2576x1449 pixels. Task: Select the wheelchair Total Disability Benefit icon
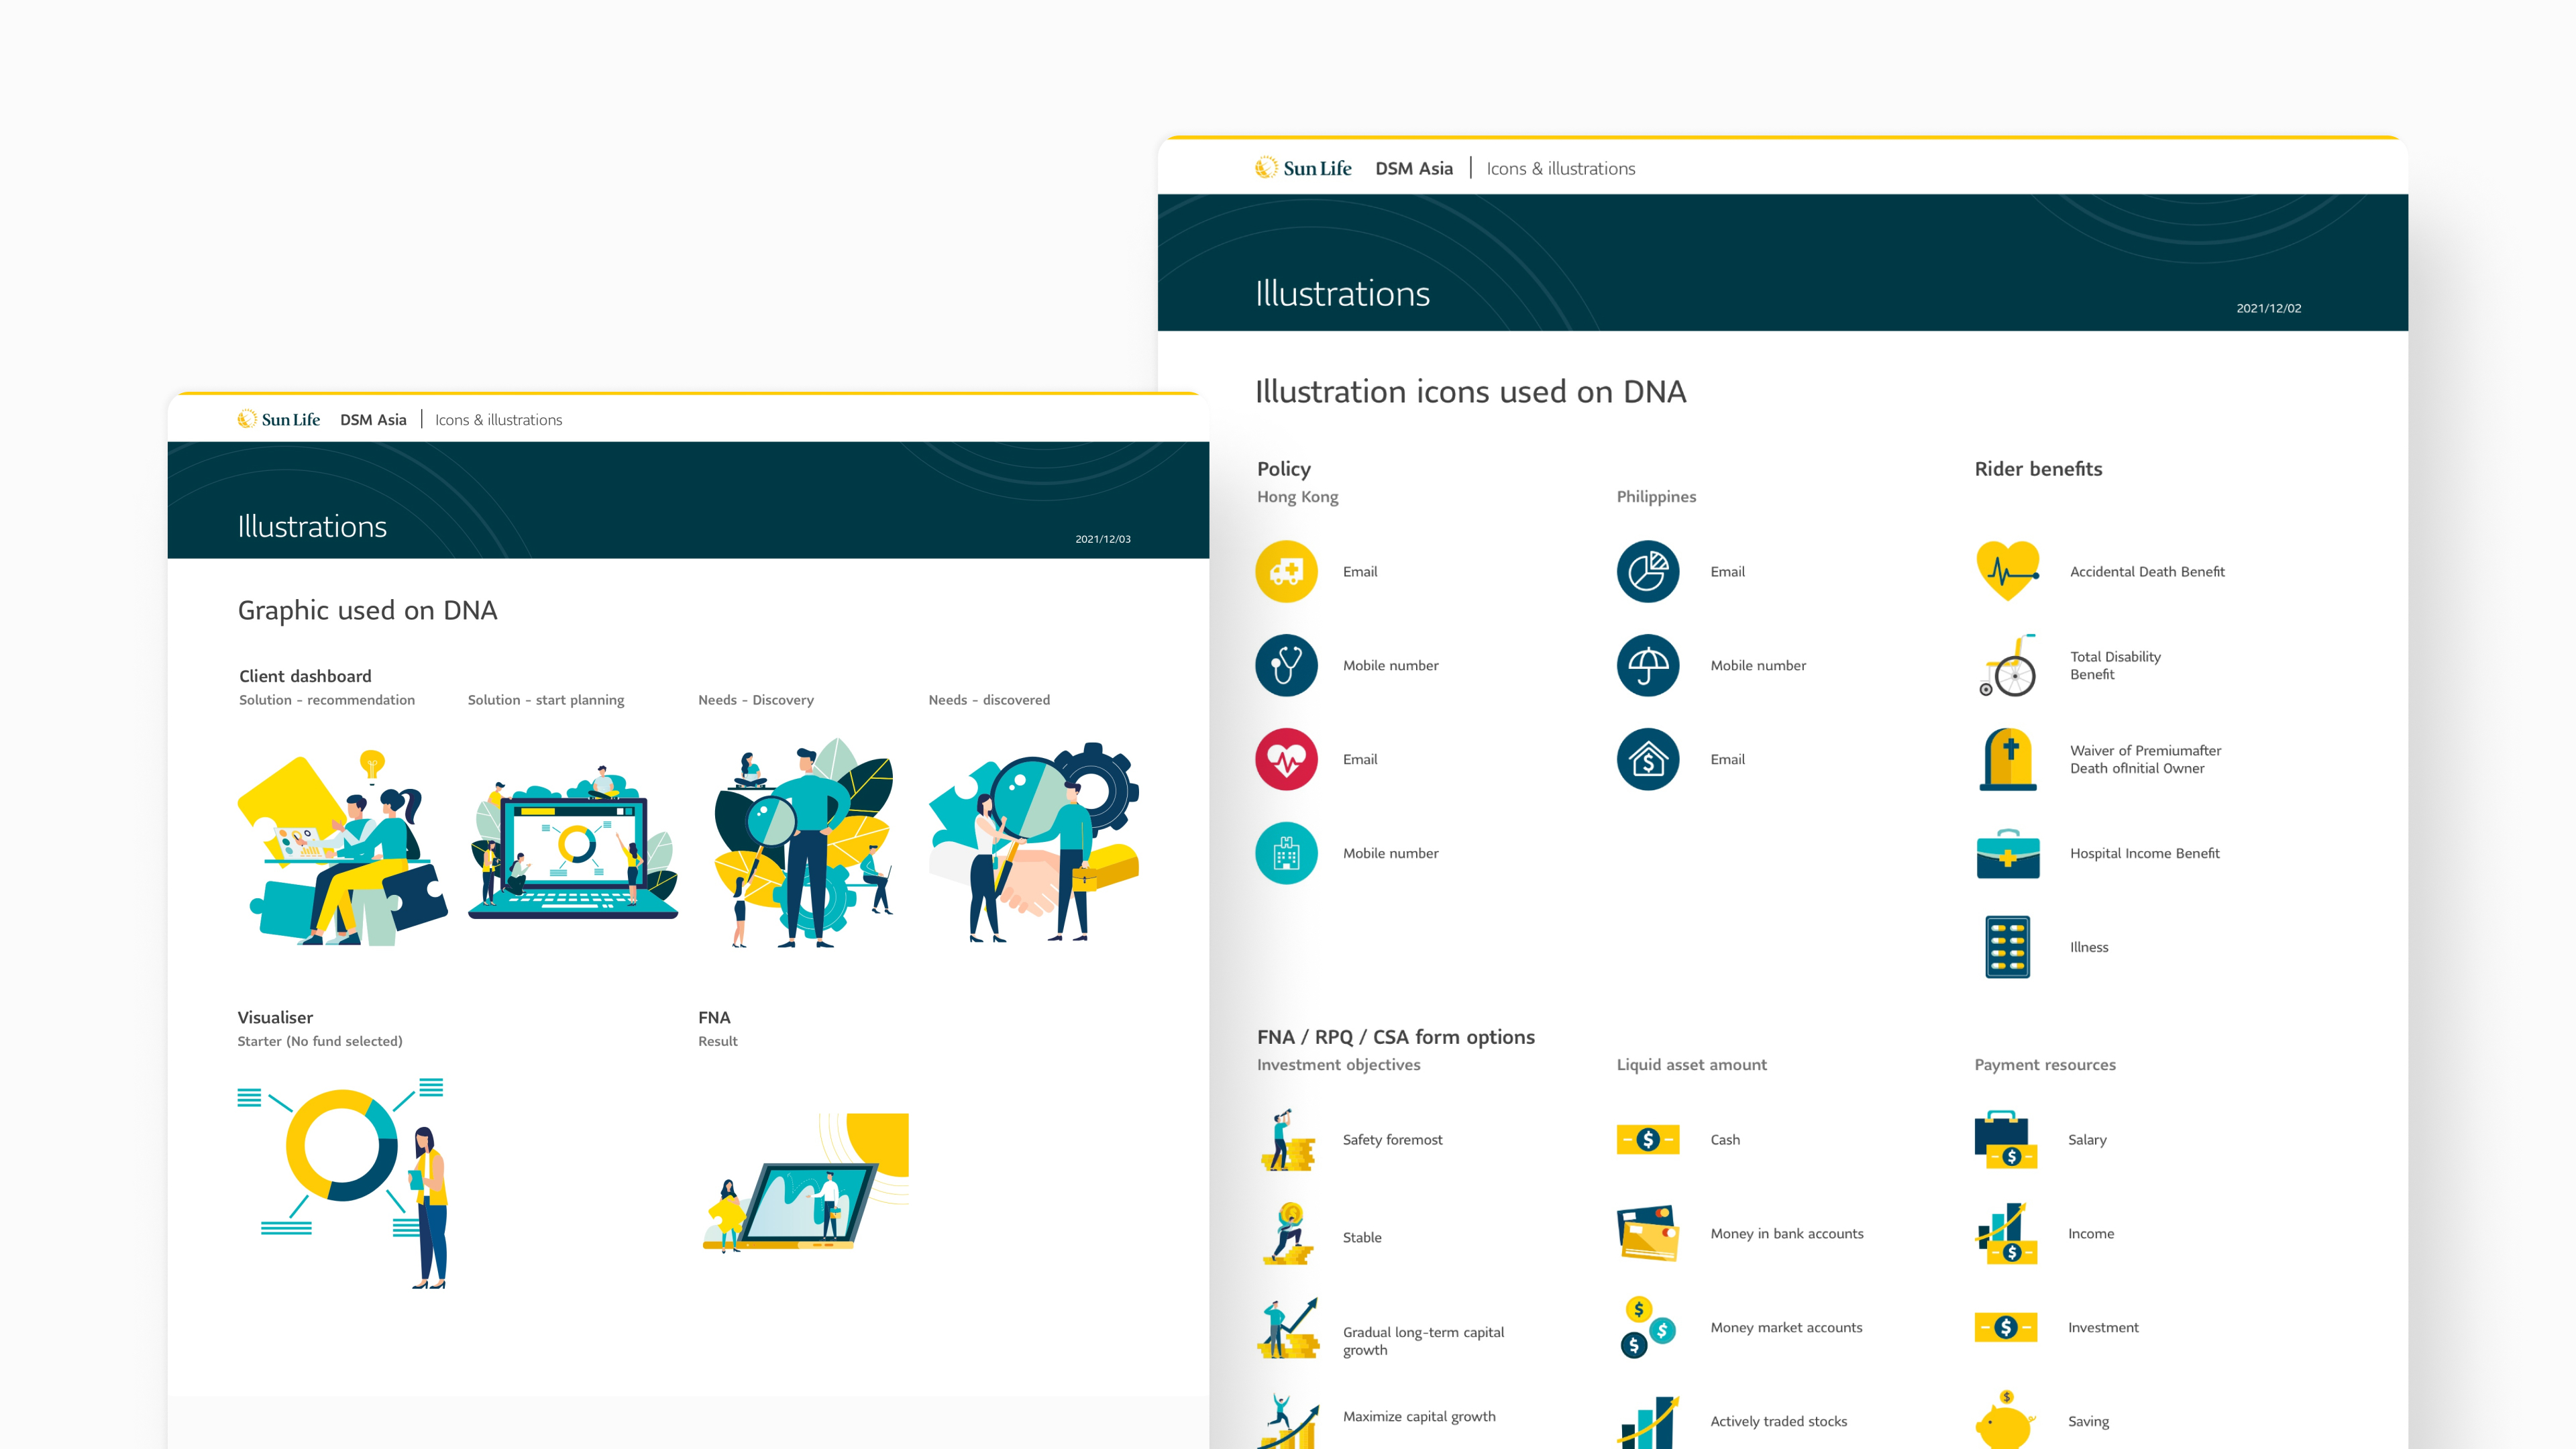[2008, 665]
